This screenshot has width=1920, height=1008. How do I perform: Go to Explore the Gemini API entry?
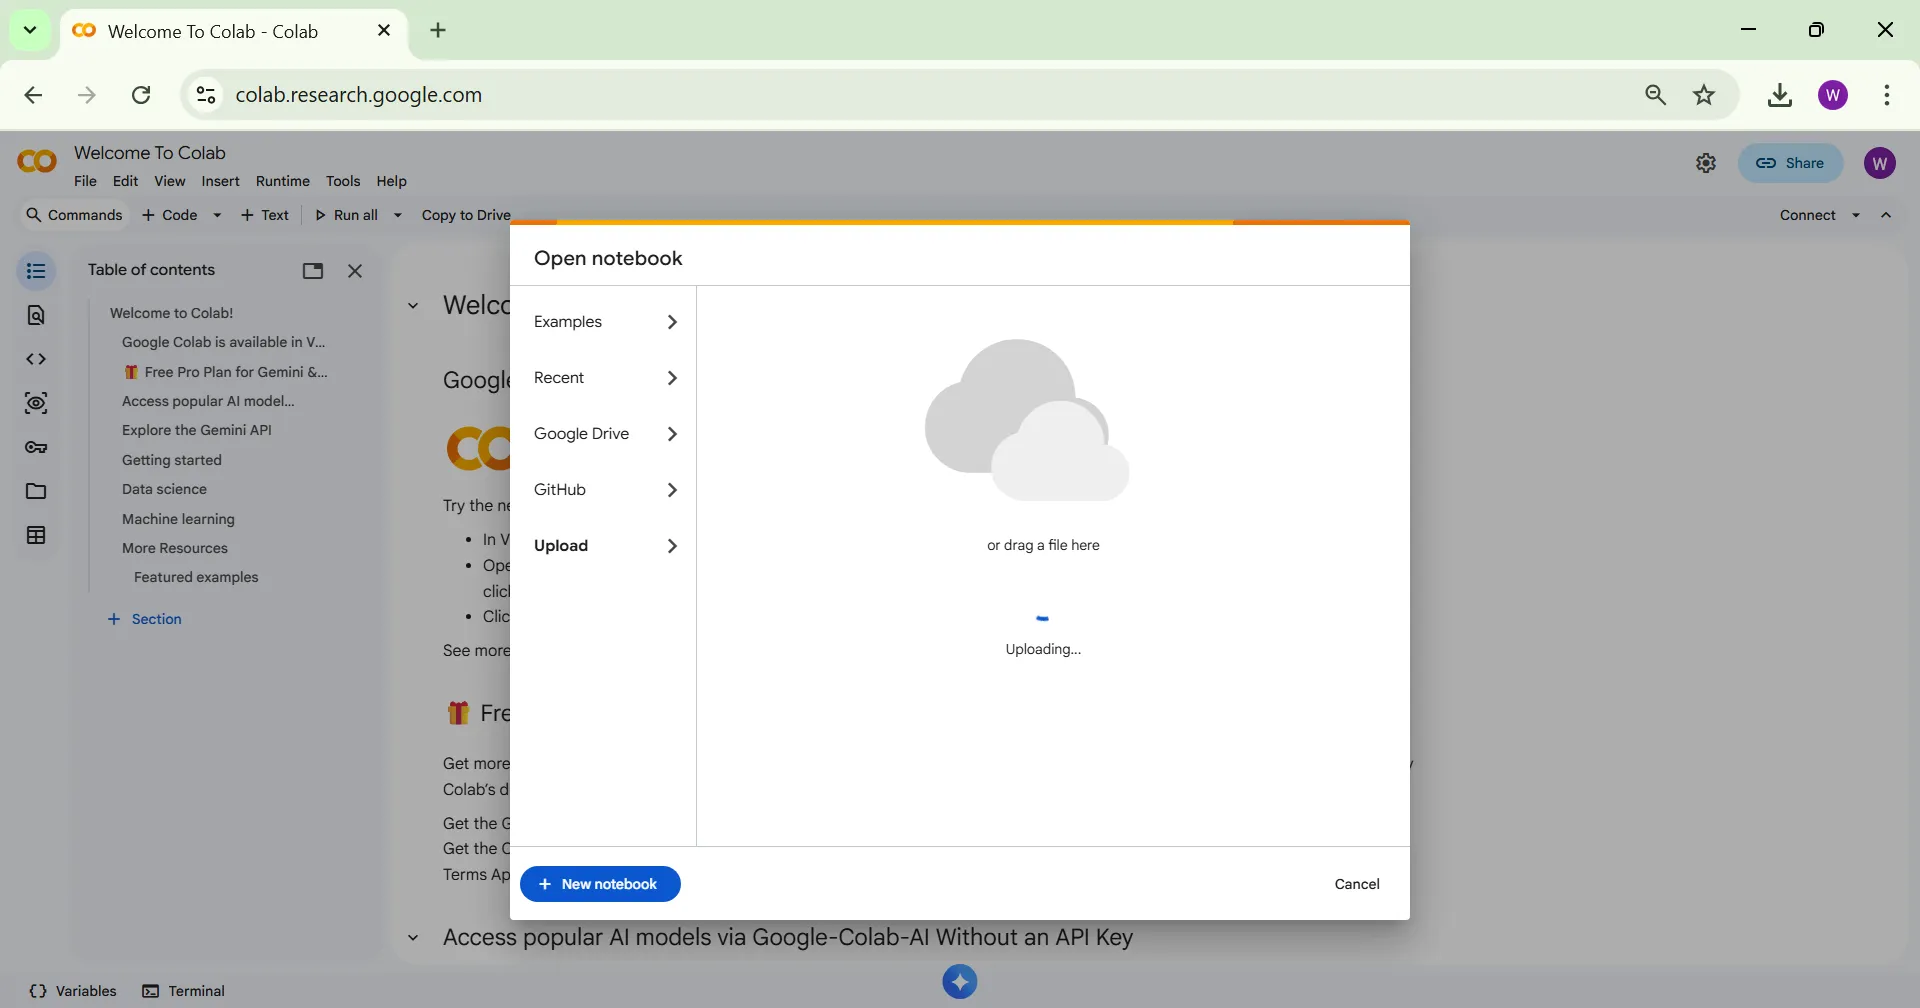pos(197,430)
